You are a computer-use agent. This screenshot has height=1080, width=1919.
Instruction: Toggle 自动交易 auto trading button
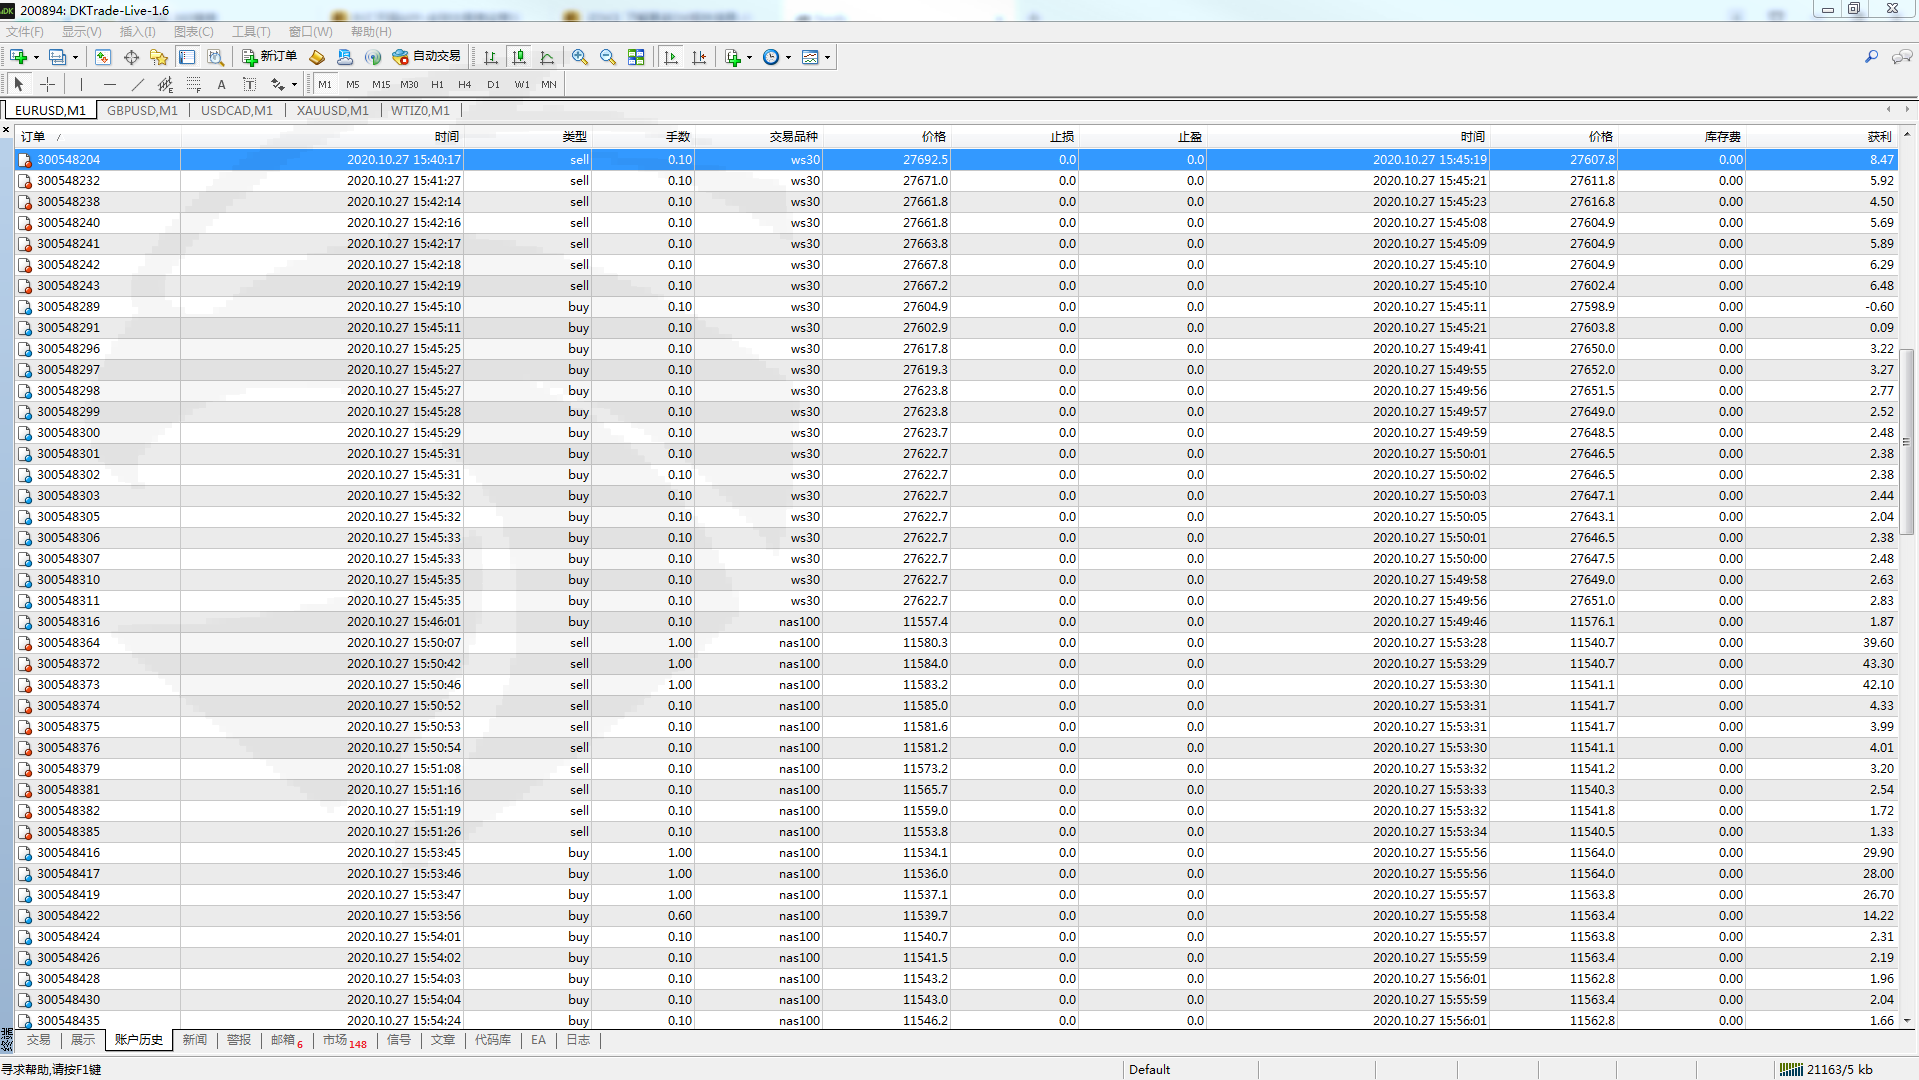(x=427, y=57)
